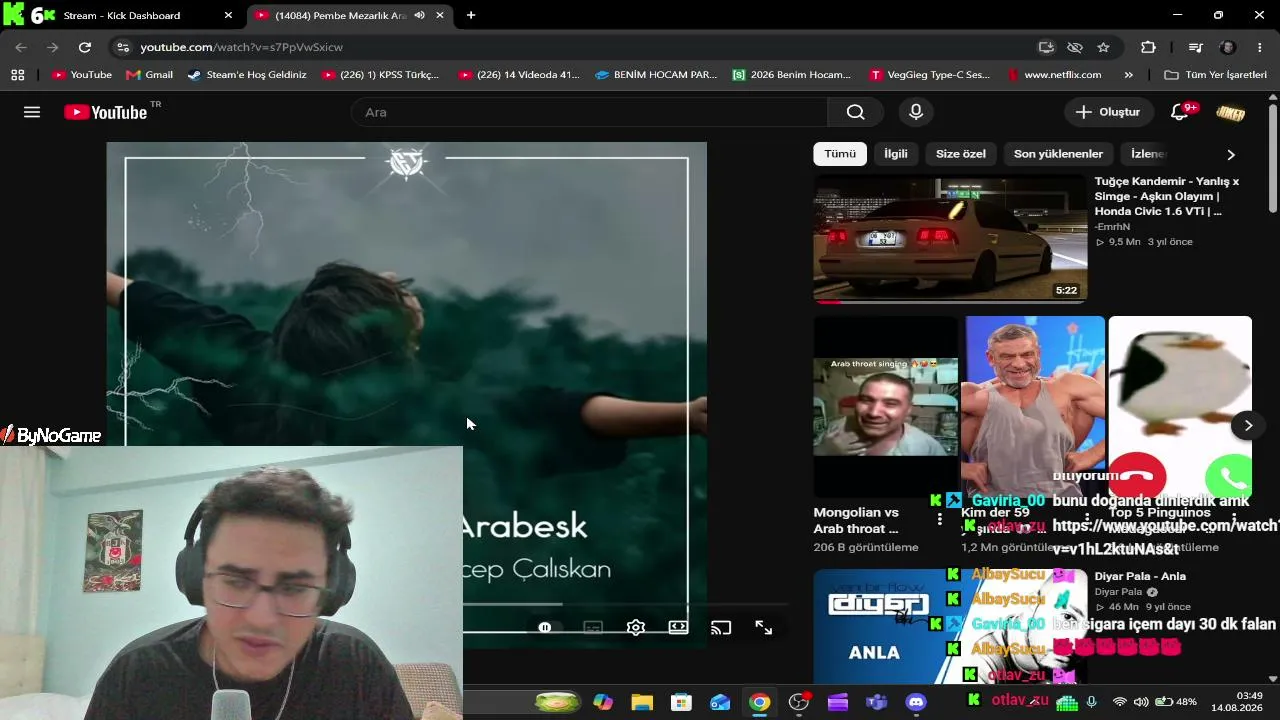Open Discord from the taskbar
This screenshot has width=1280, height=720.
(916, 702)
